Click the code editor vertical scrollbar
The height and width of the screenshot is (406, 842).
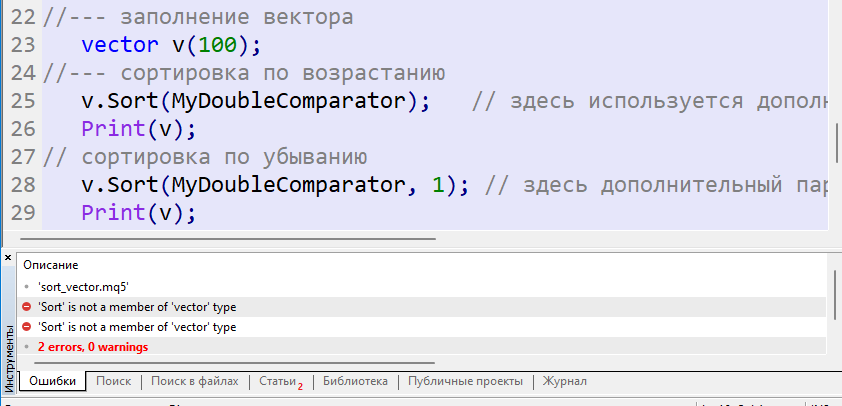(x=837, y=142)
